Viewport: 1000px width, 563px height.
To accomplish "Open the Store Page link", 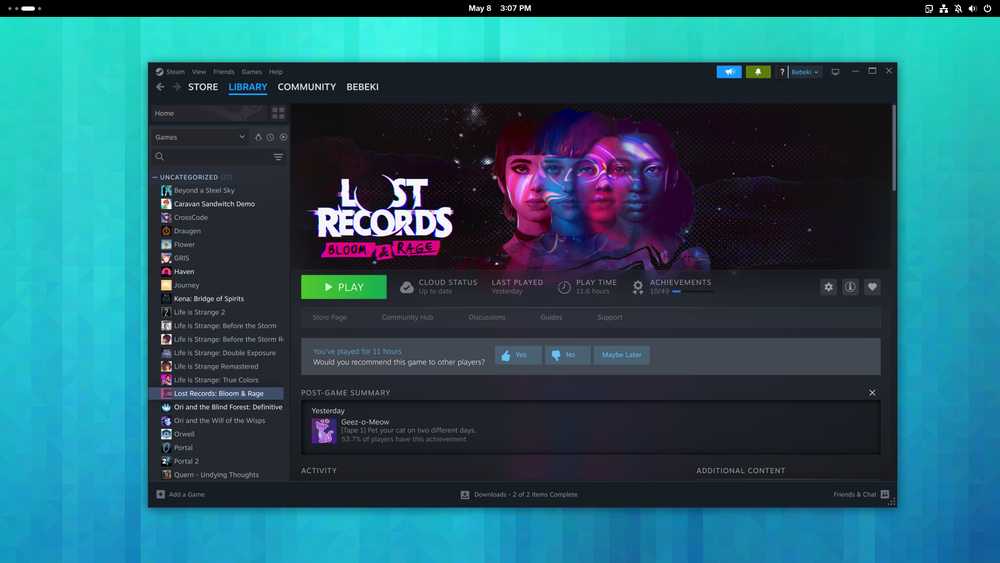I will (330, 318).
